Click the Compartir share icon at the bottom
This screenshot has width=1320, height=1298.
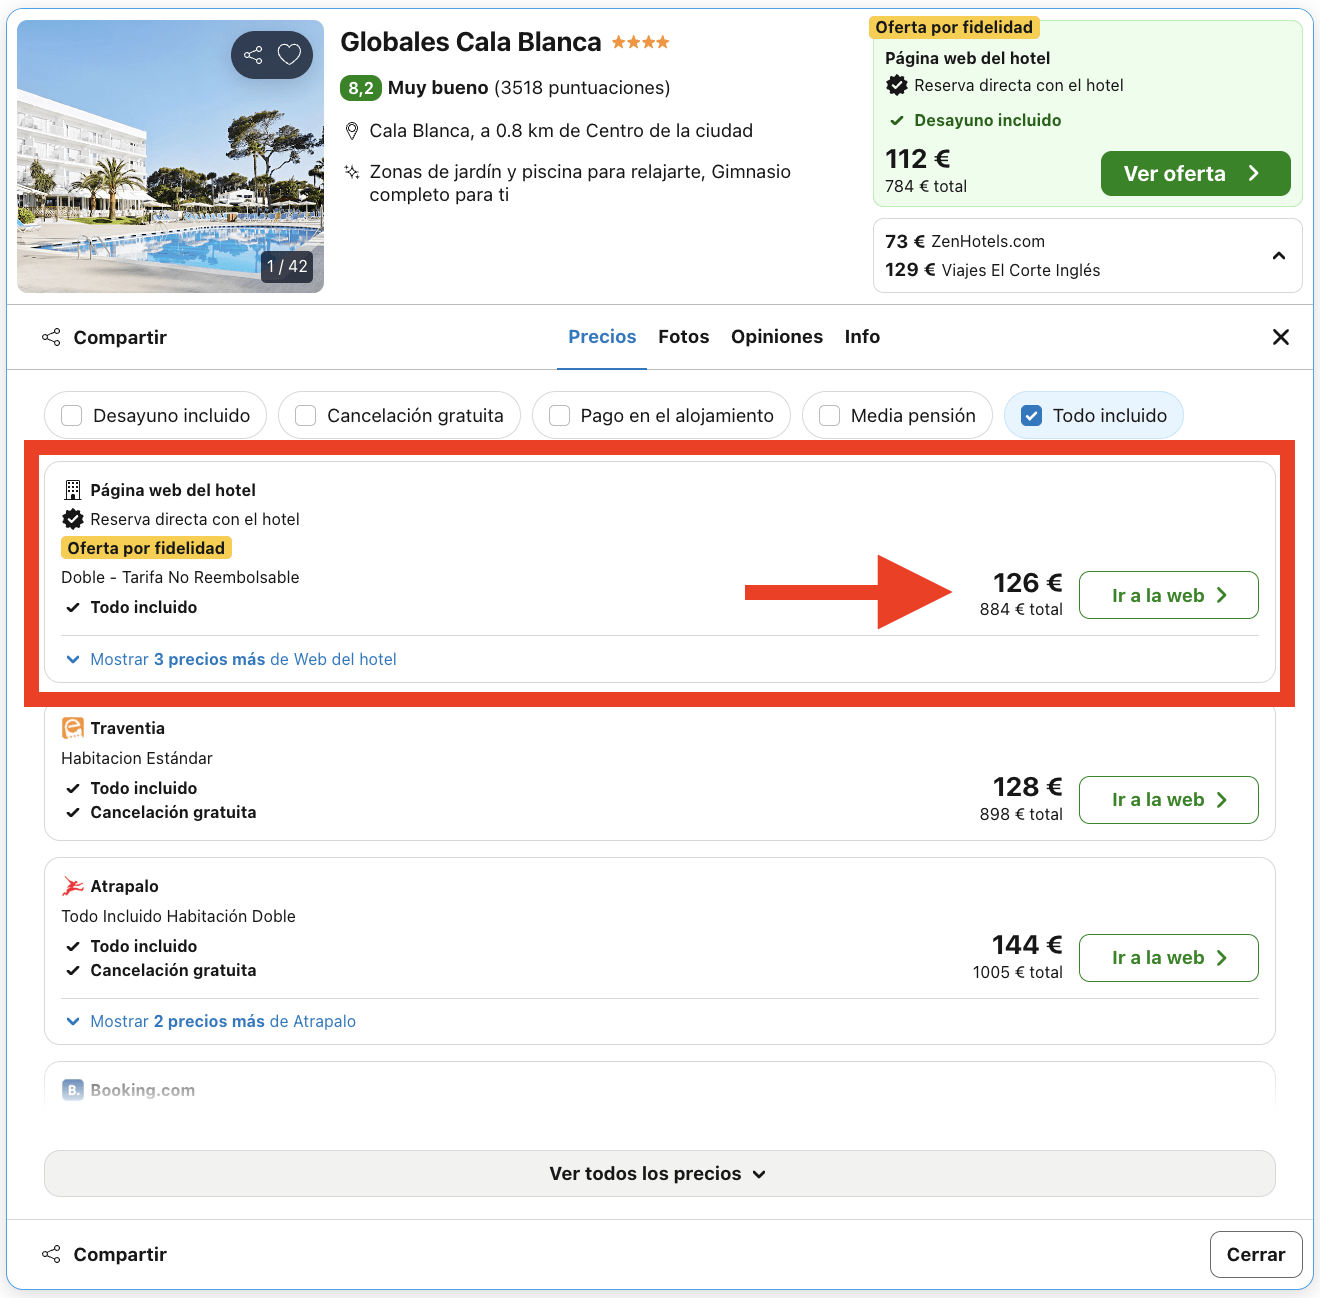(x=51, y=1254)
